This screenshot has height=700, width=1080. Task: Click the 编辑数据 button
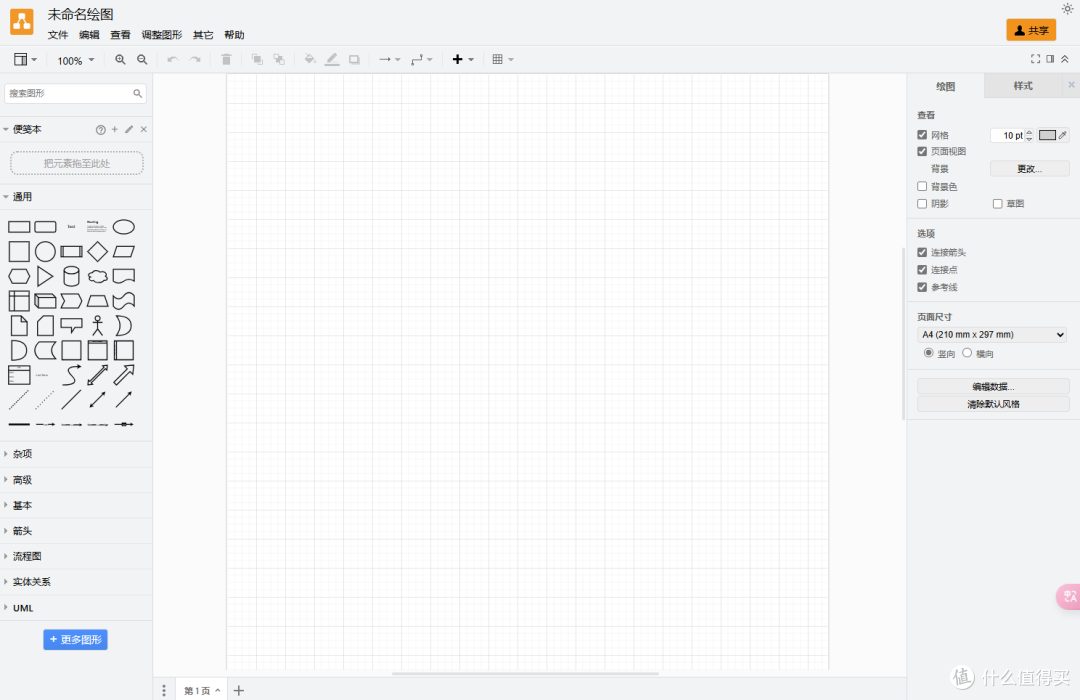pos(993,386)
